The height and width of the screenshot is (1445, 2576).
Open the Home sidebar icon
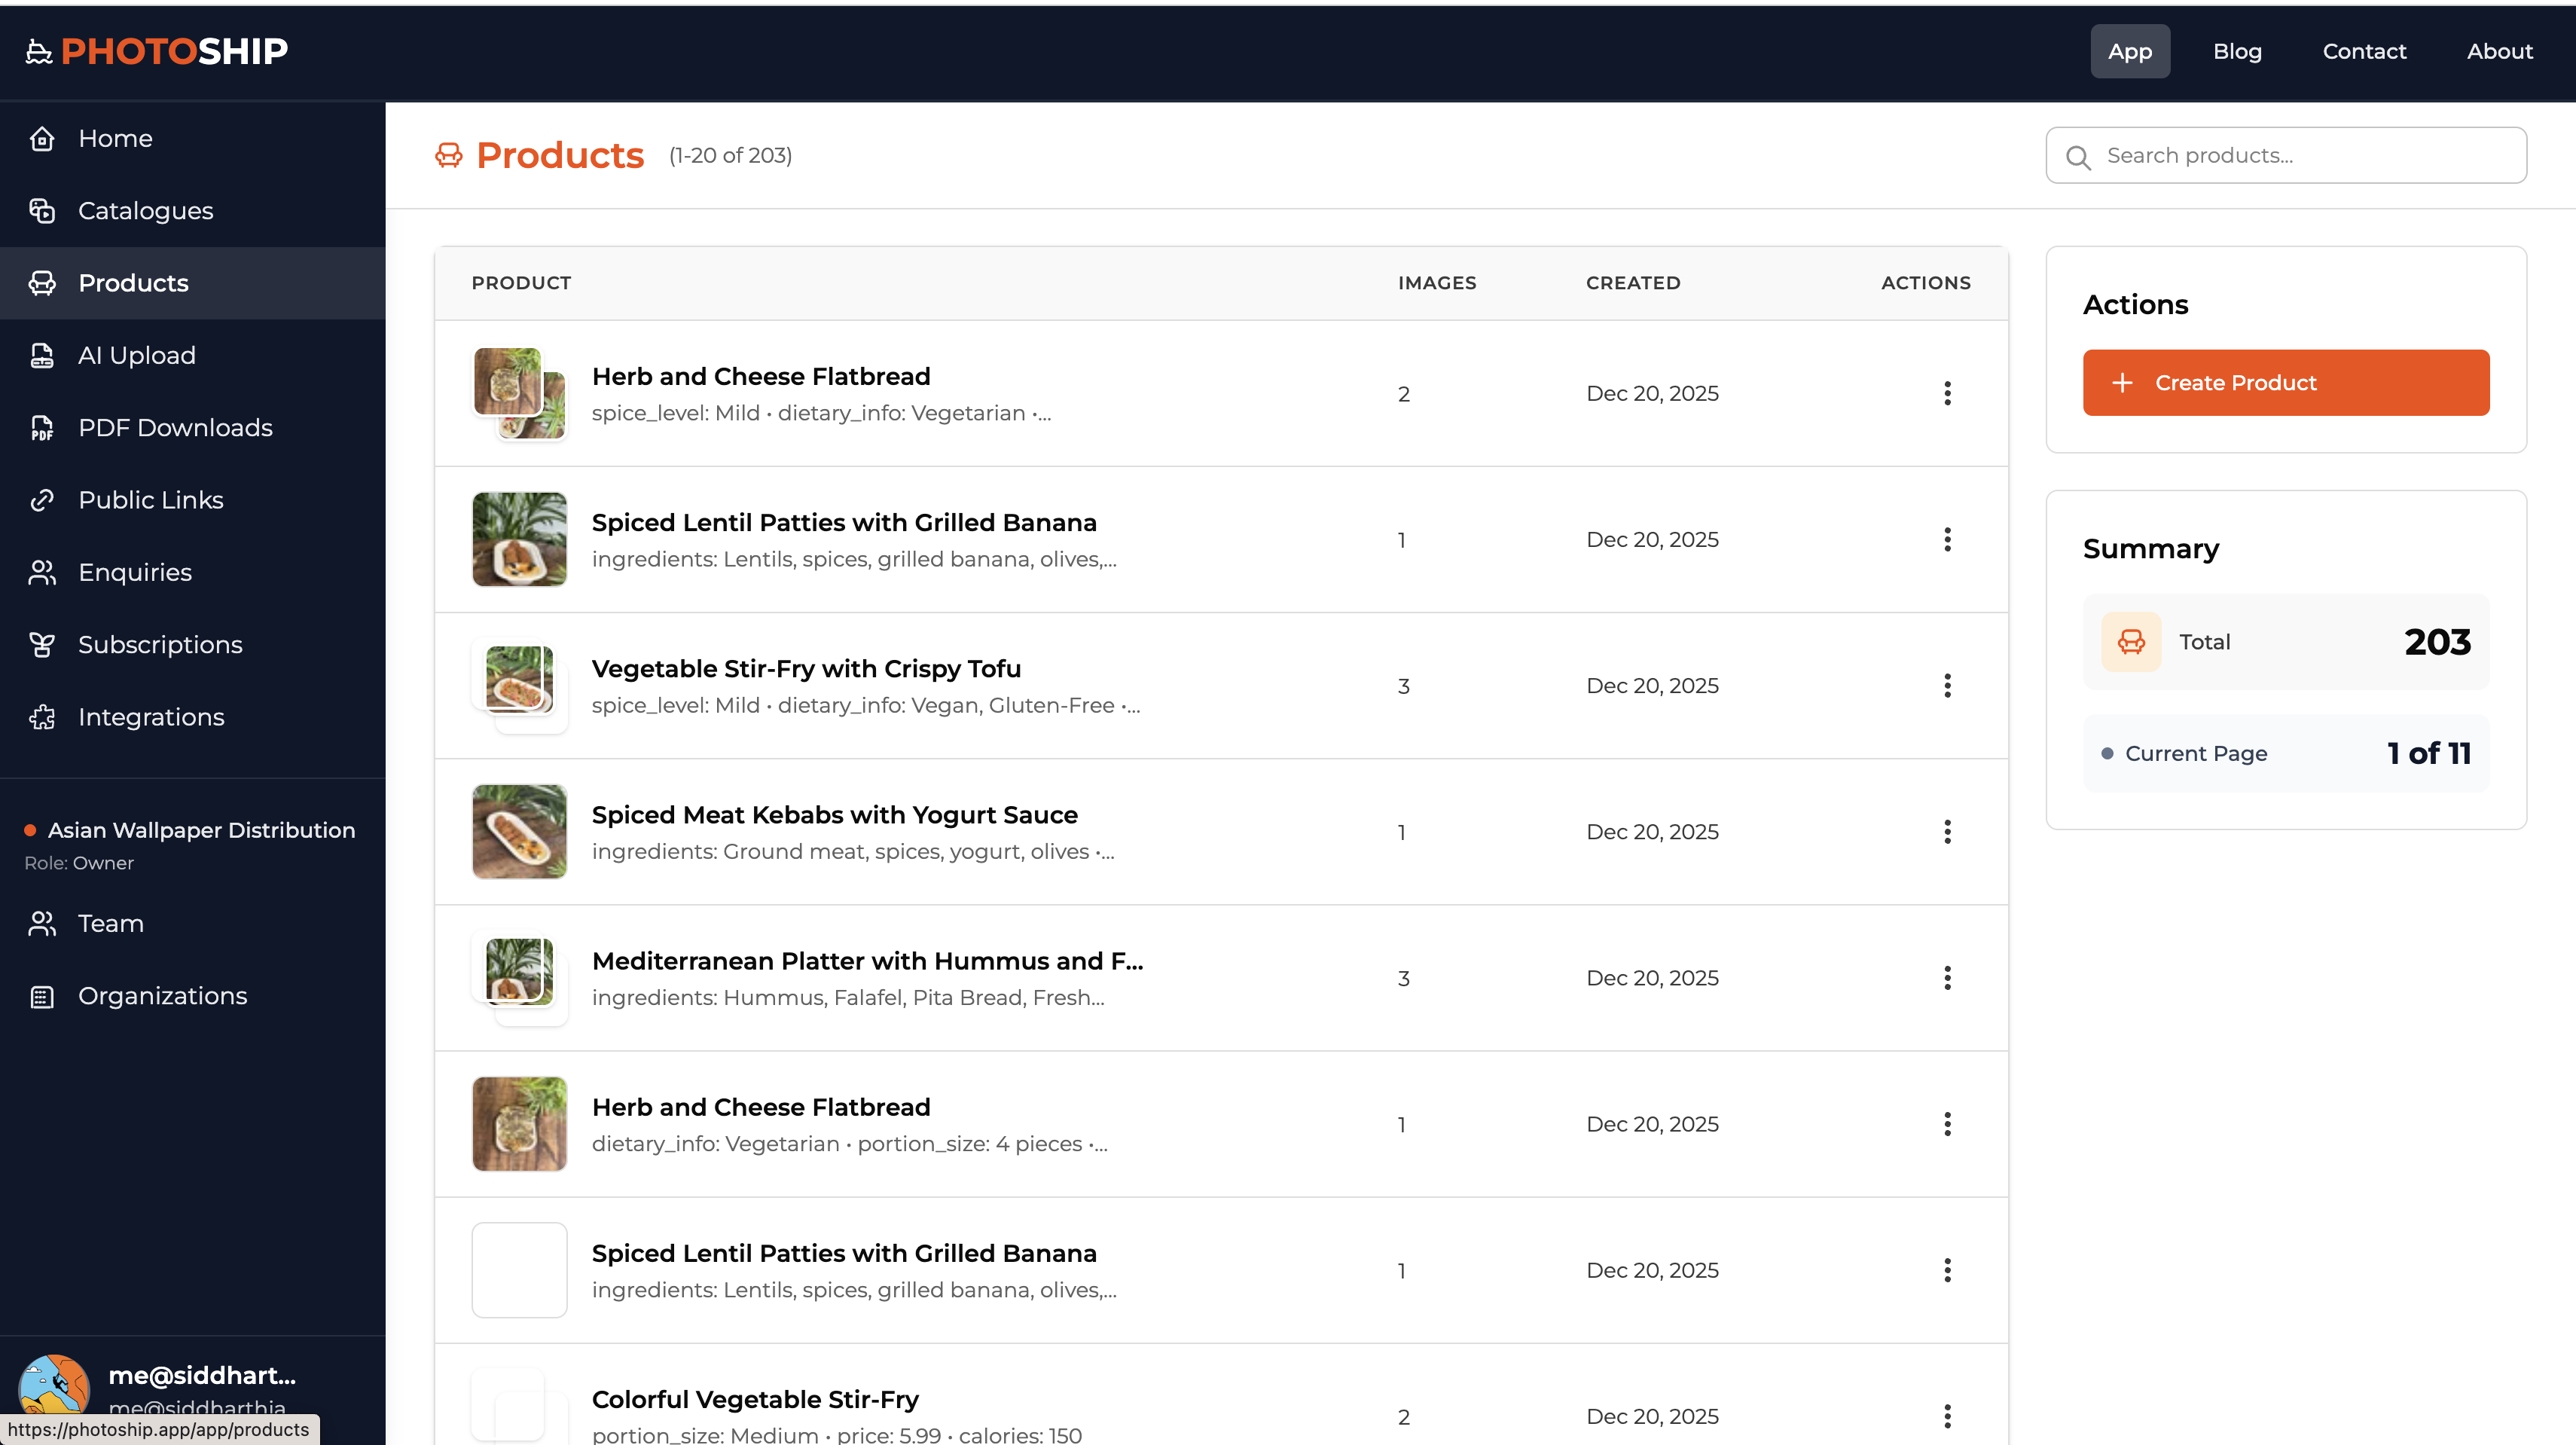(x=42, y=139)
